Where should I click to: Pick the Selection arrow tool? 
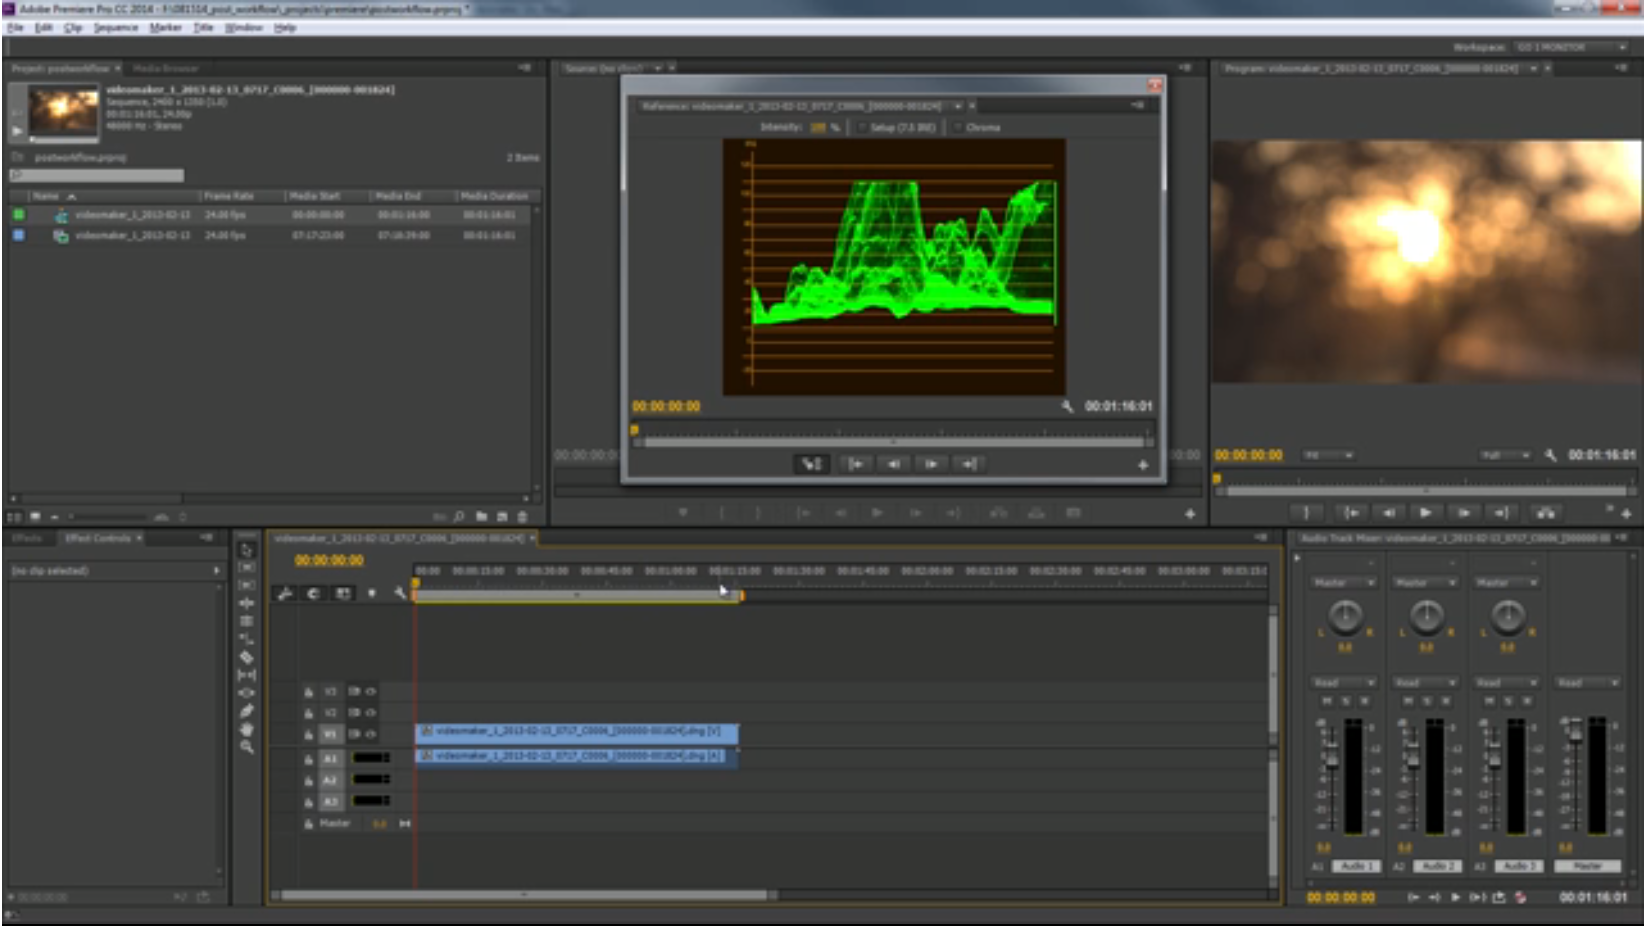246,550
